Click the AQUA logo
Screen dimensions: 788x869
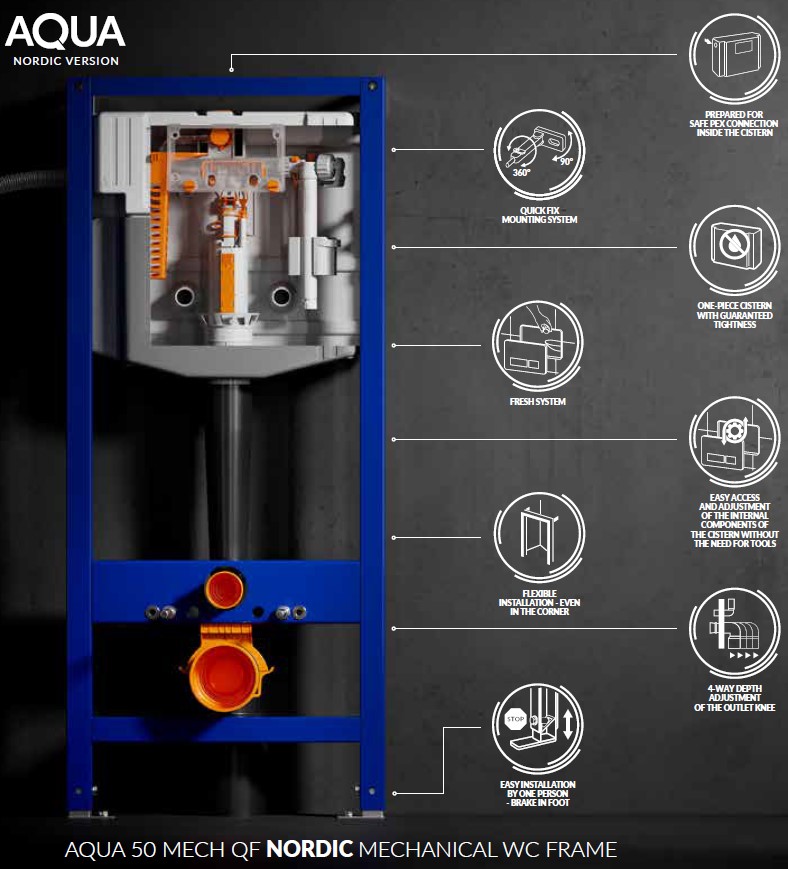[x=65, y=32]
